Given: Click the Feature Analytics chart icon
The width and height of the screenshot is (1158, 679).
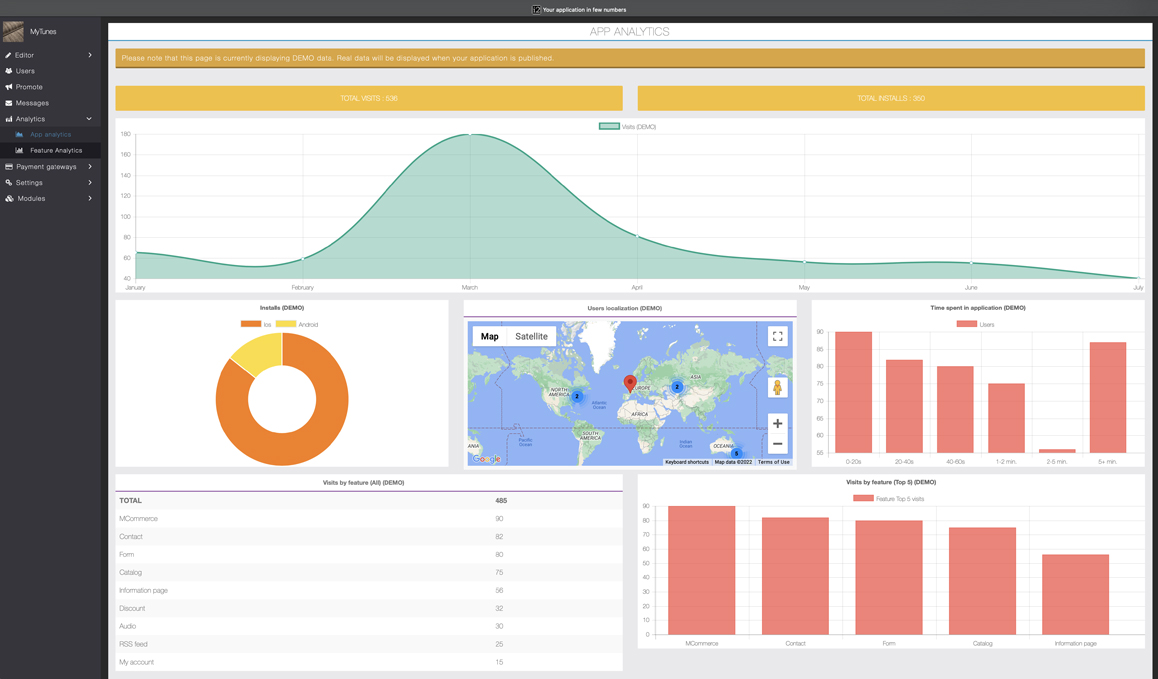Looking at the screenshot, I should pyautogui.click(x=19, y=151).
